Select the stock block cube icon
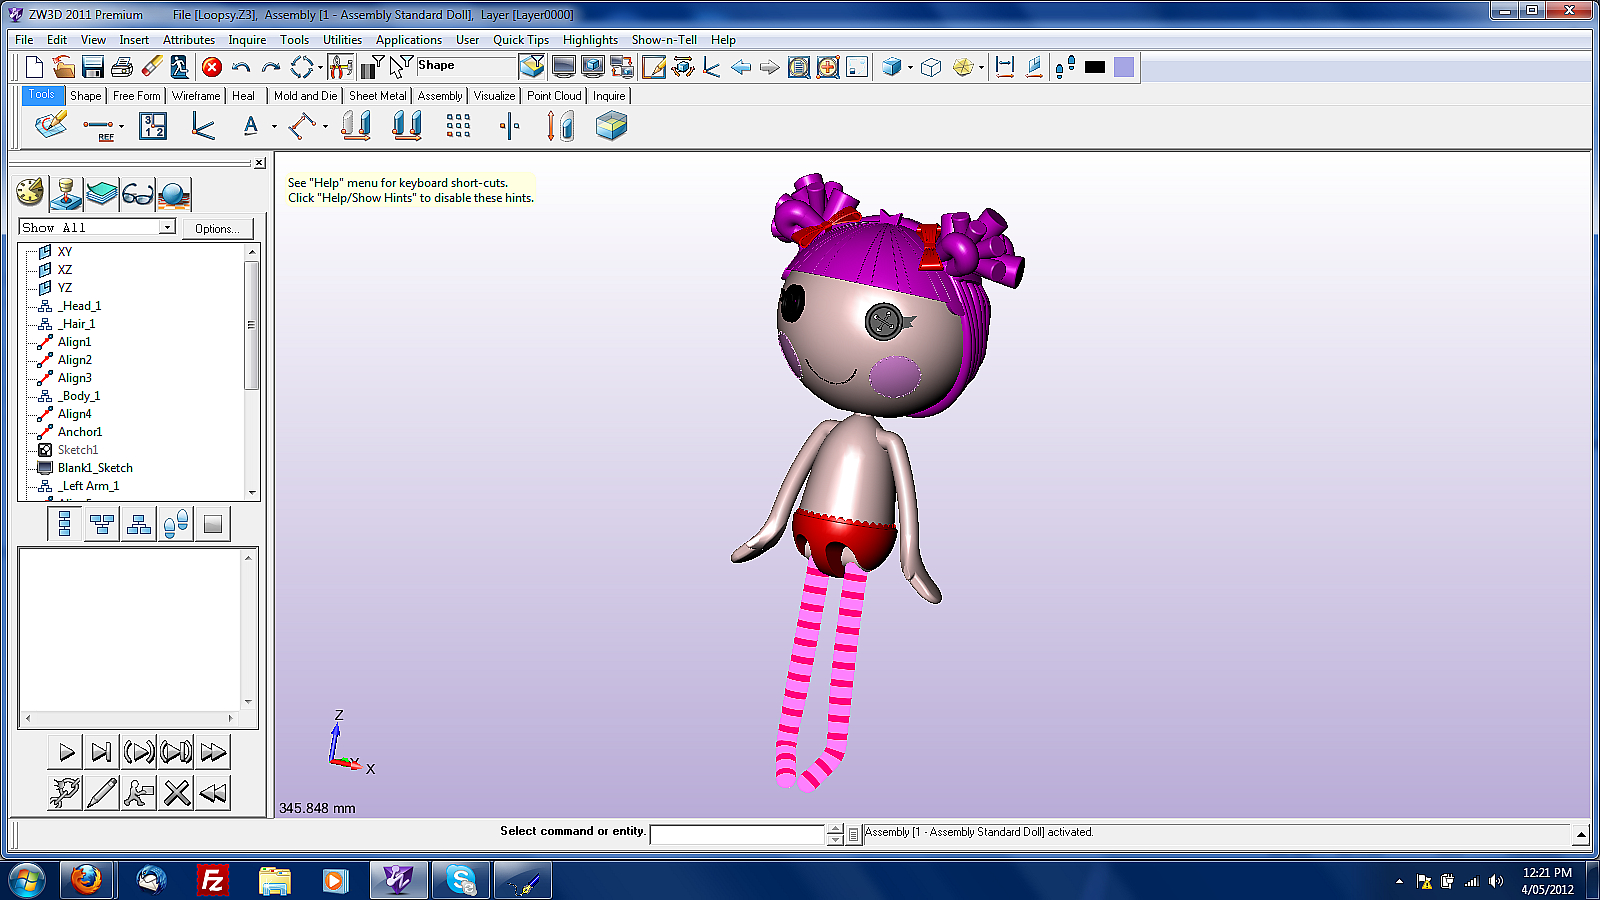1600x900 pixels. (611, 126)
